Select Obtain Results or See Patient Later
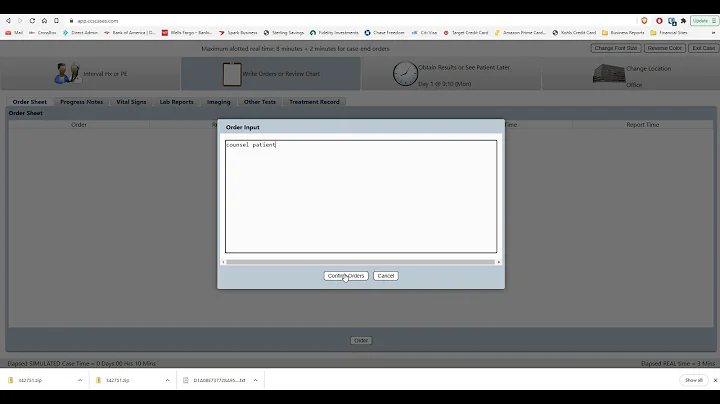Screen dimensions: 720x404 pyautogui.click(x=464, y=67)
